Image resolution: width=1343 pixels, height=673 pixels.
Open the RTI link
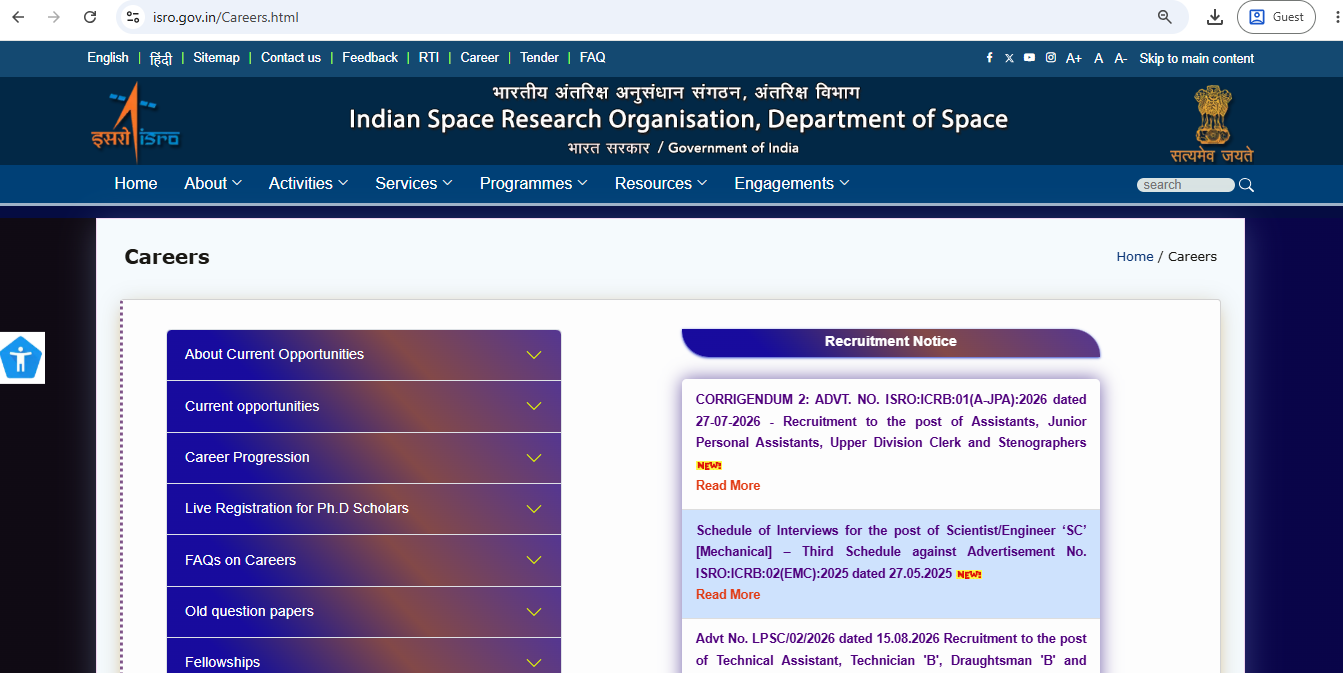429,58
